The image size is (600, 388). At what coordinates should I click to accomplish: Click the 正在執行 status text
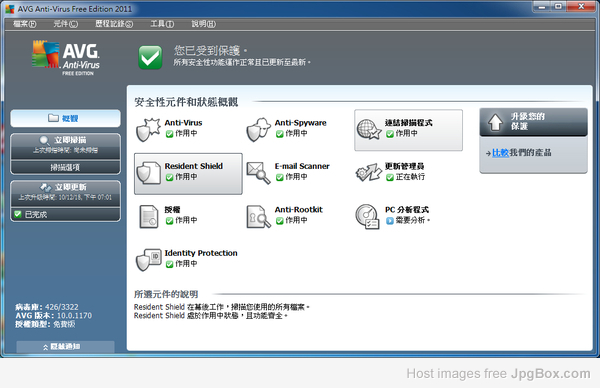point(410,177)
